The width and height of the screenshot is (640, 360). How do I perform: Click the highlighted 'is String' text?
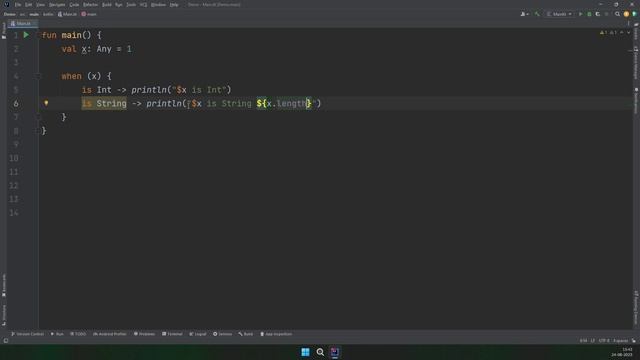tap(104, 104)
